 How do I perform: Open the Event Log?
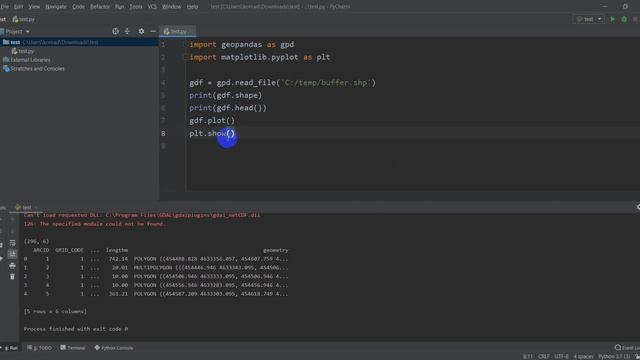(x=627, y=348)
